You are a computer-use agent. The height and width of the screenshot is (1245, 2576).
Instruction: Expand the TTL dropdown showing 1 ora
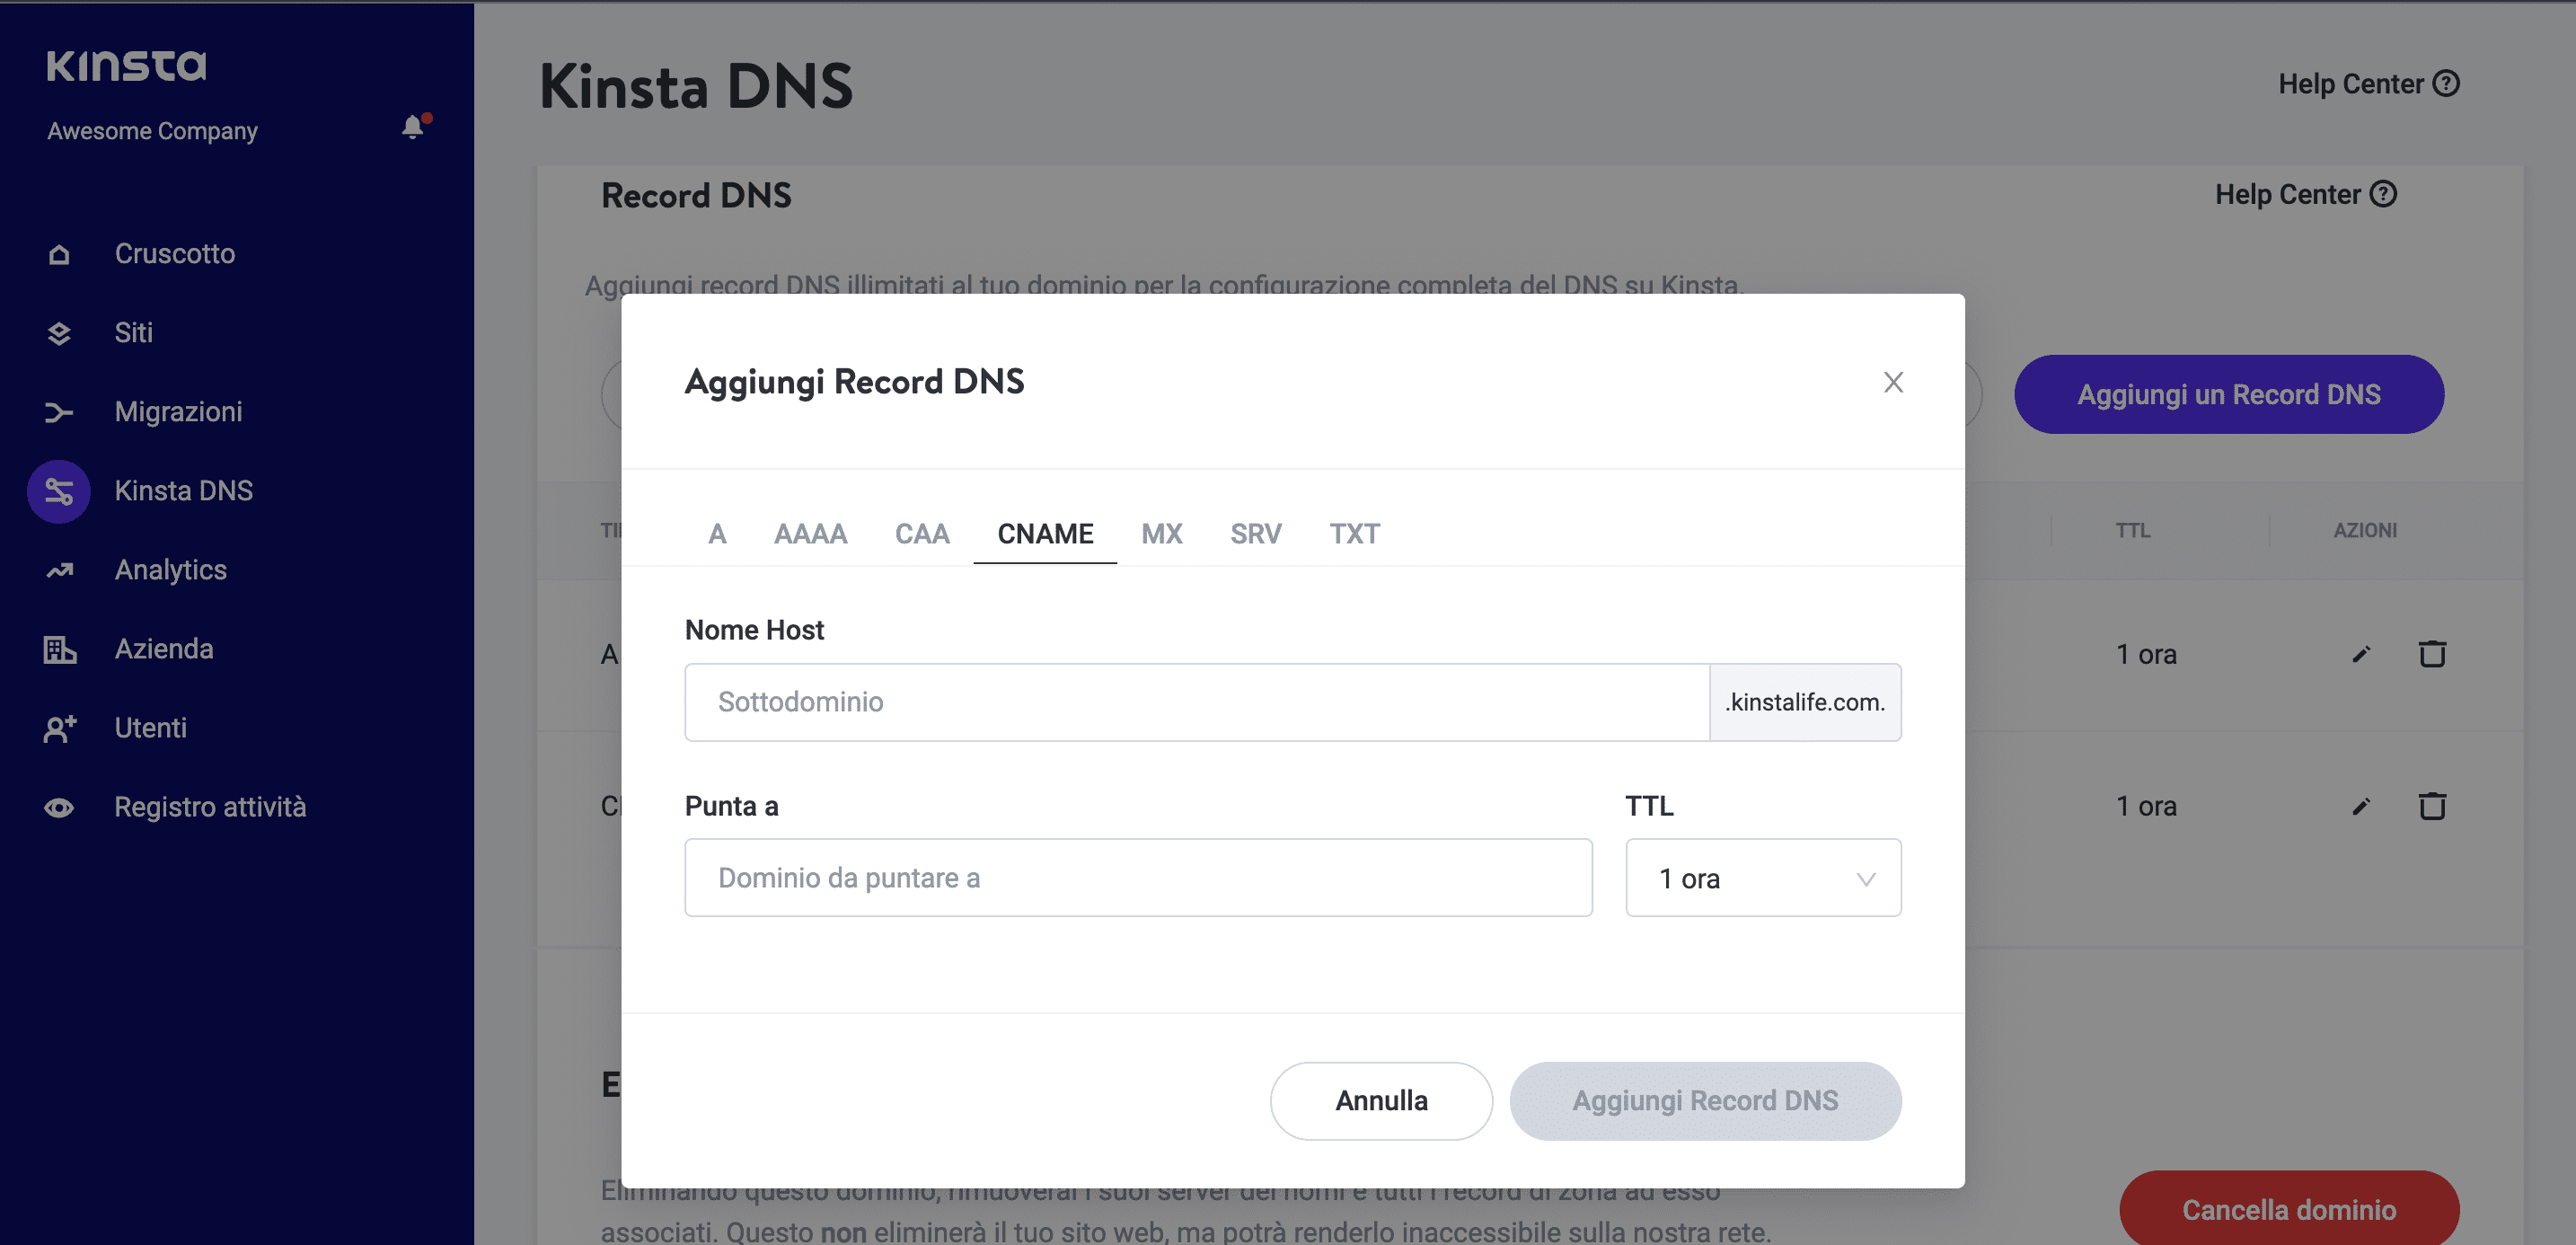(1762, 878)
